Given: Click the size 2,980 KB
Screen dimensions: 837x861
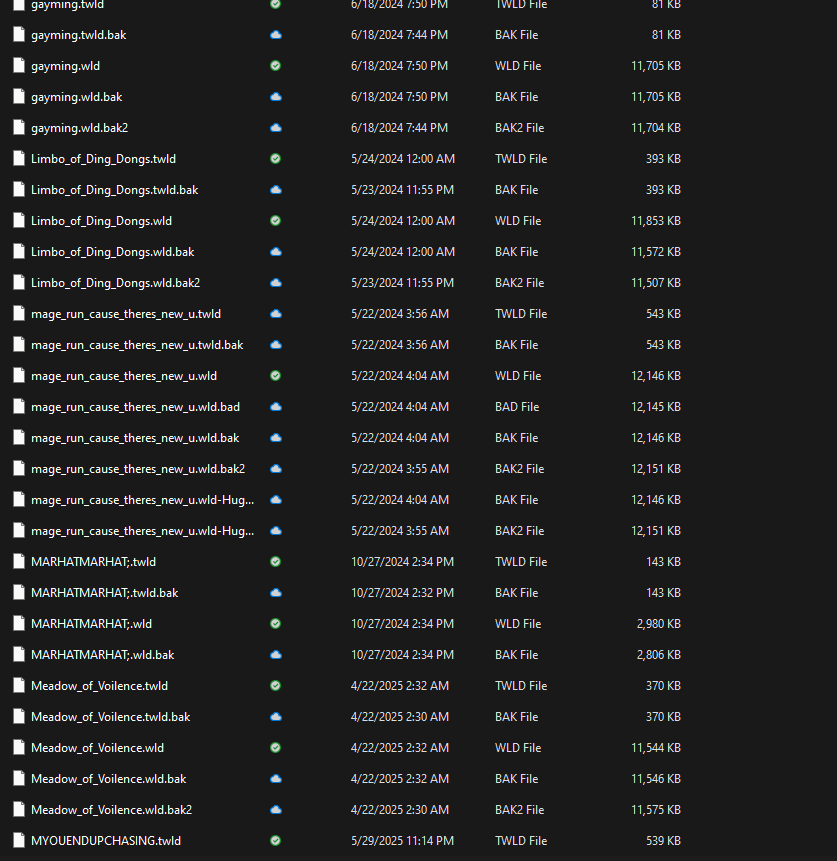Looking at the screenshot, I should (x=659, y=624).
